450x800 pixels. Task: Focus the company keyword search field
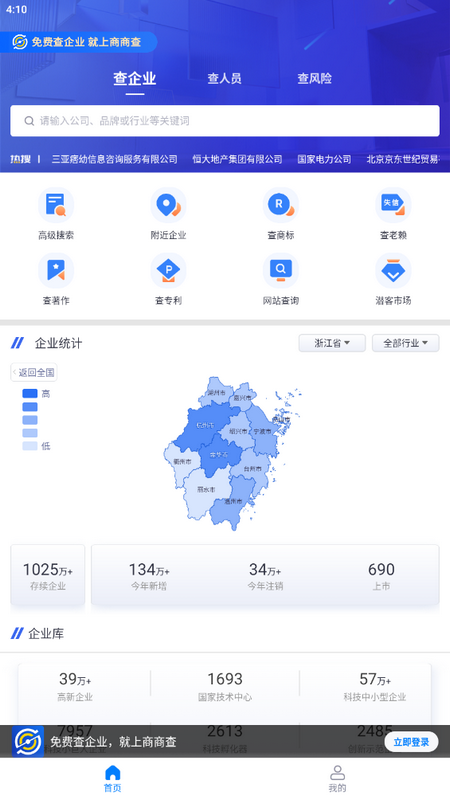point(225,121)
